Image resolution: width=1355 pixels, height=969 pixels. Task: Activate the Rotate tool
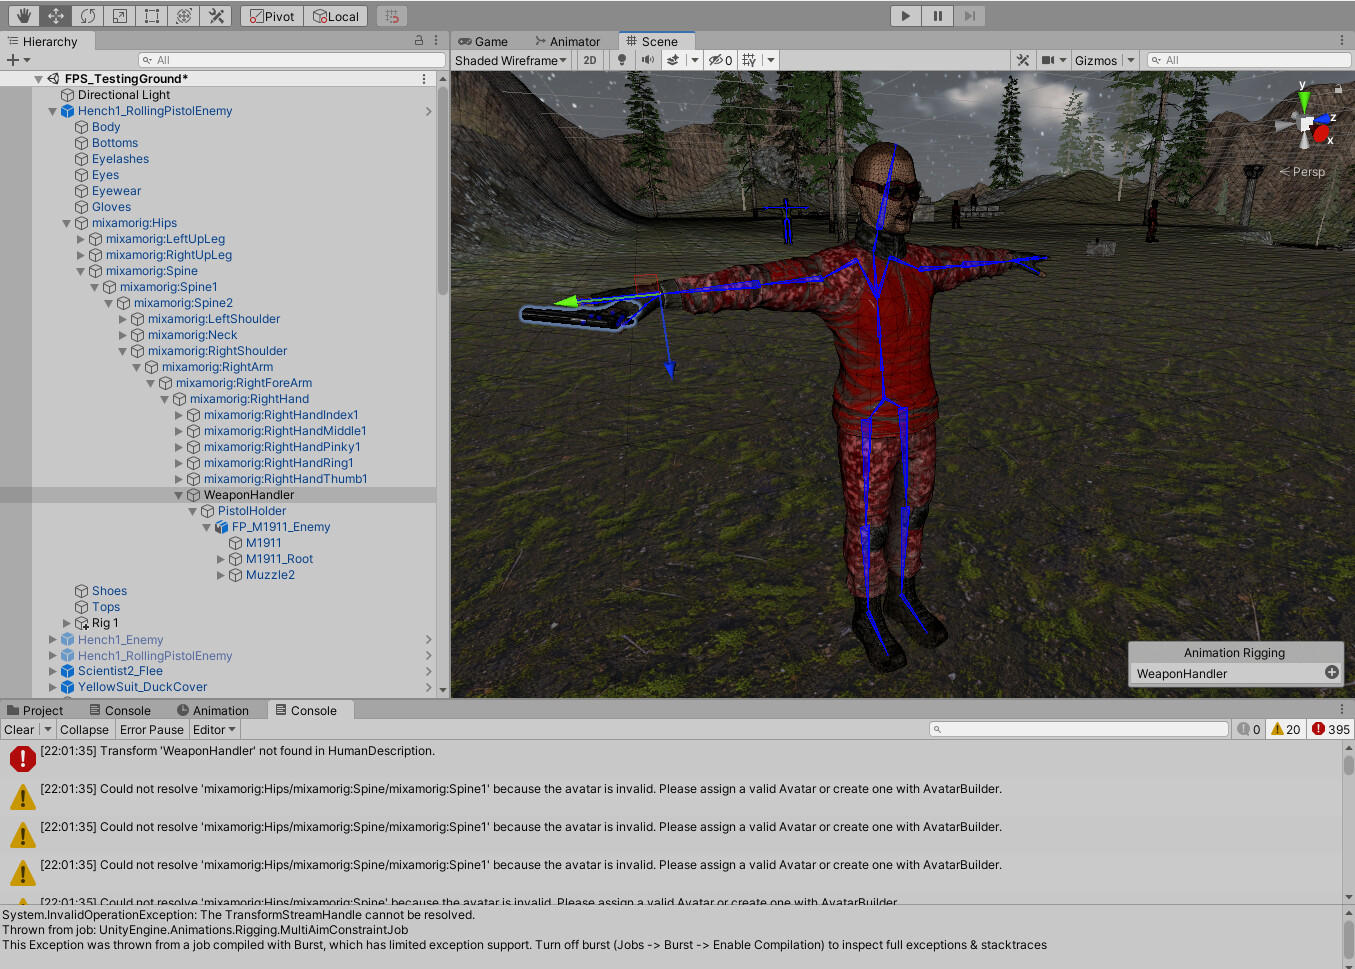pos(88,15)
